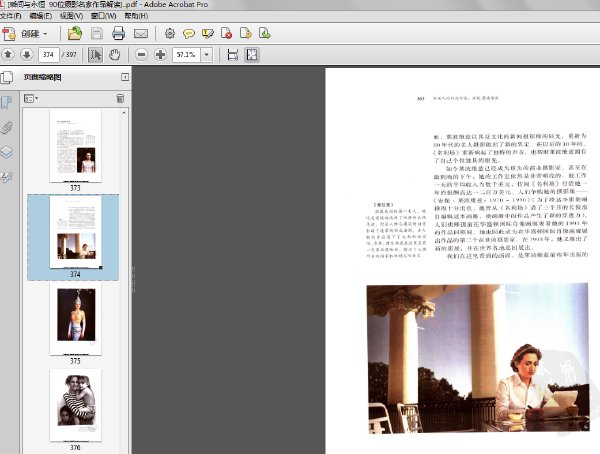
Task: Select the highlight text tool
Action: [x=207, y=34]
